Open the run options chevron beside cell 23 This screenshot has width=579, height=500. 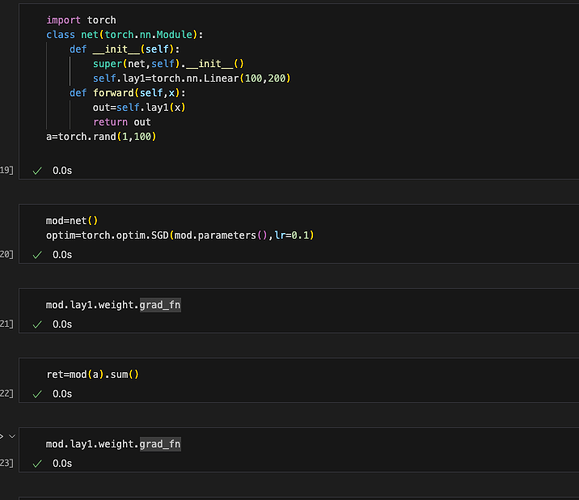pos(12,436)
